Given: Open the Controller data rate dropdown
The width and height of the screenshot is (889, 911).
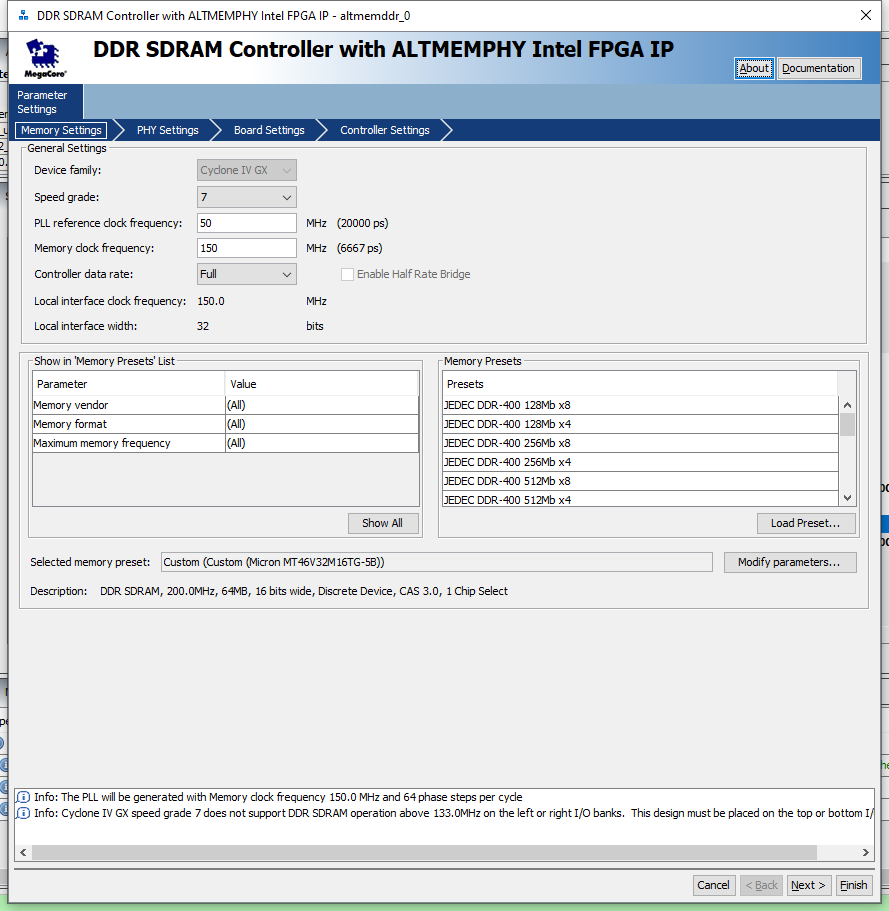Looking at the screenshot, I should [x=246, y=274].
